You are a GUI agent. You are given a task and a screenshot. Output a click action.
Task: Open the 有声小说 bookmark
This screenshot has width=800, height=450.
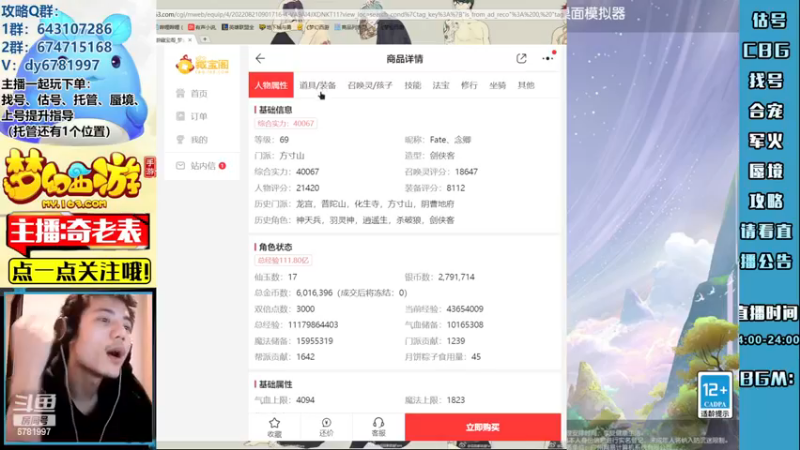tap(203, 27)
